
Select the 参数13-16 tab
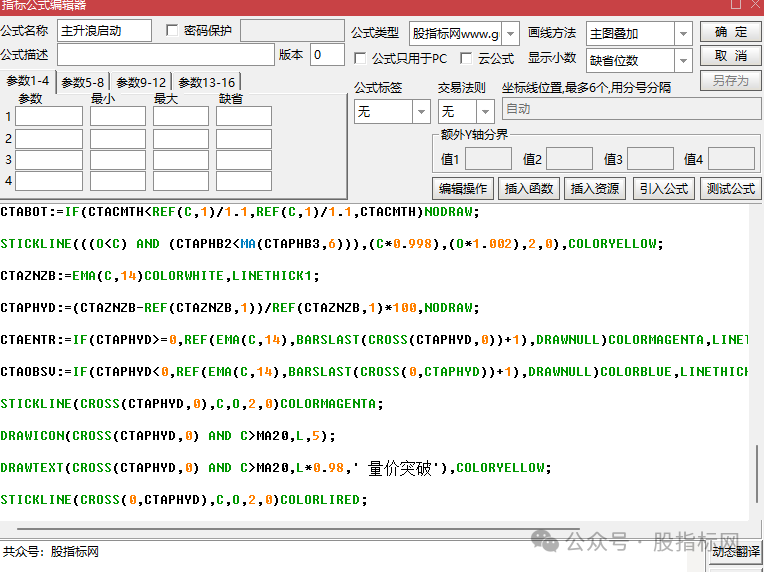pos(207,82)
